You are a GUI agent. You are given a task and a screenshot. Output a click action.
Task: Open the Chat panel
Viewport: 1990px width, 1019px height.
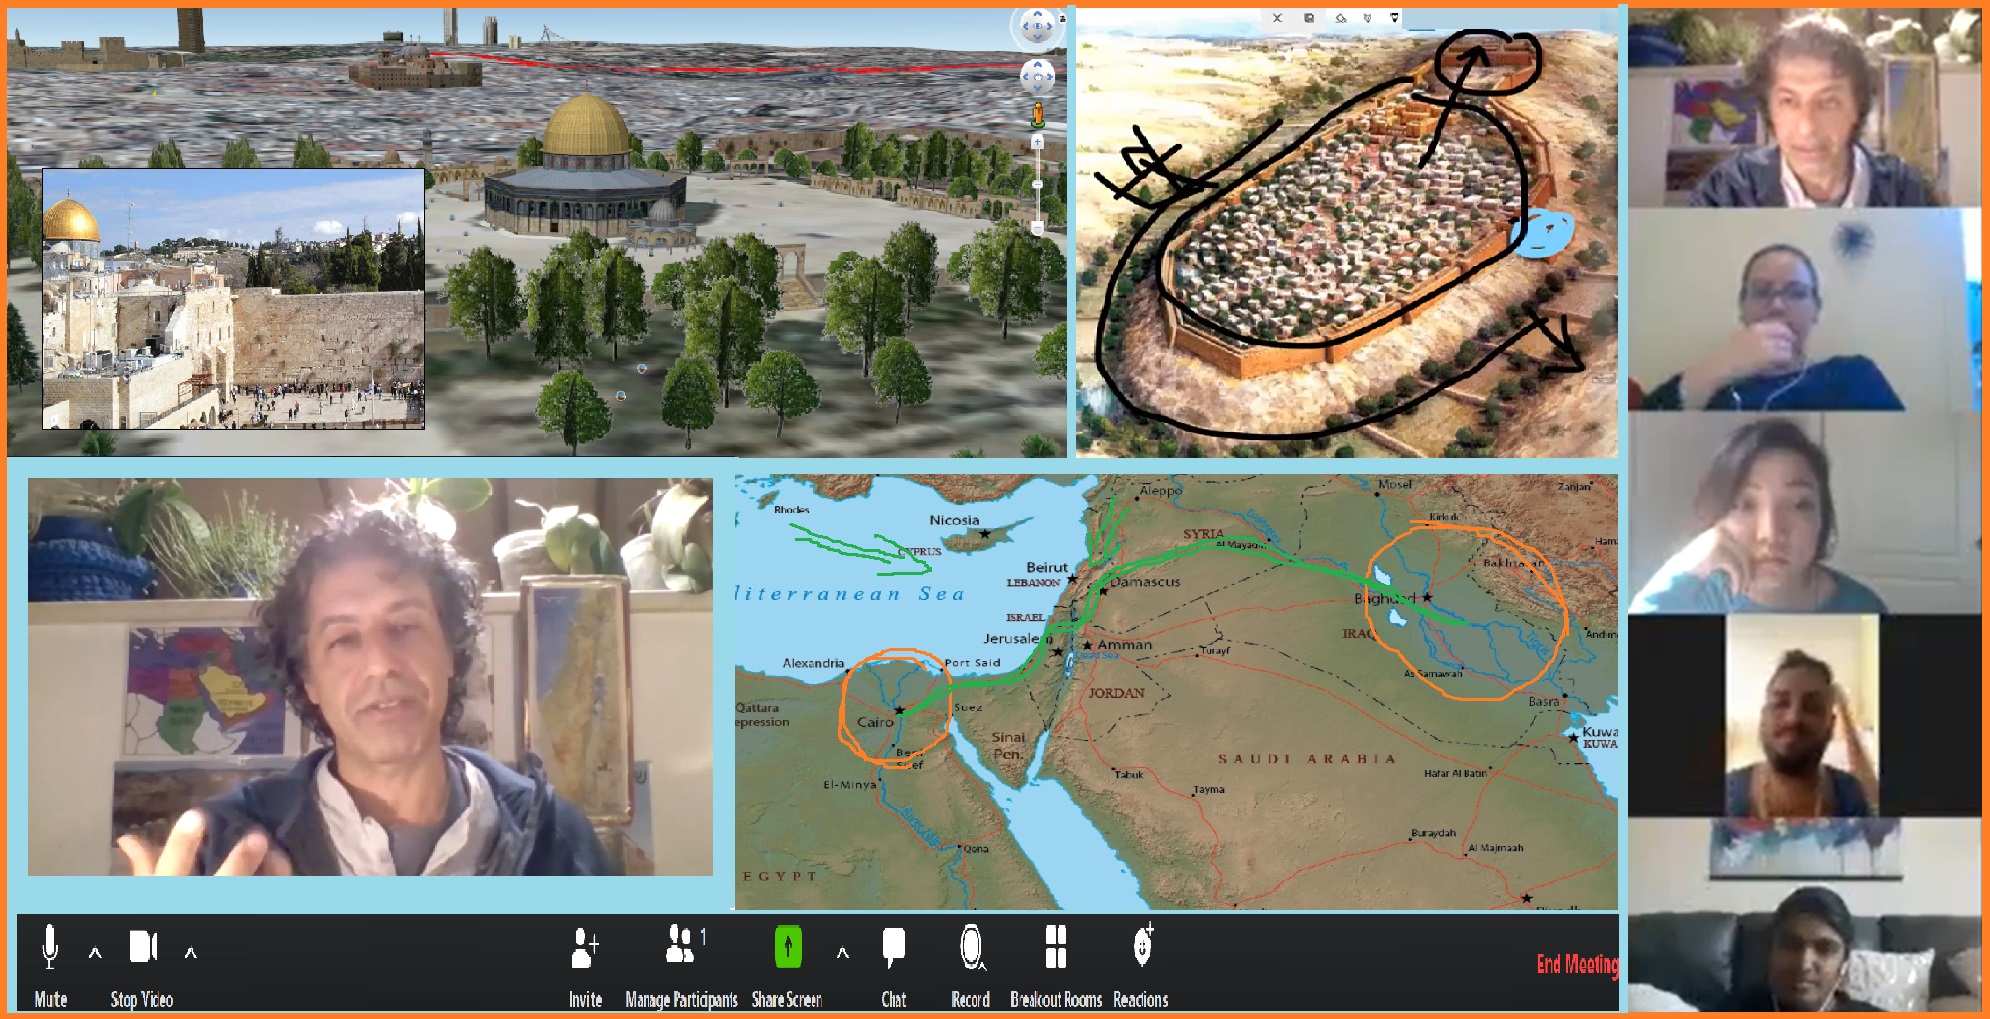[x=894, y=947]
